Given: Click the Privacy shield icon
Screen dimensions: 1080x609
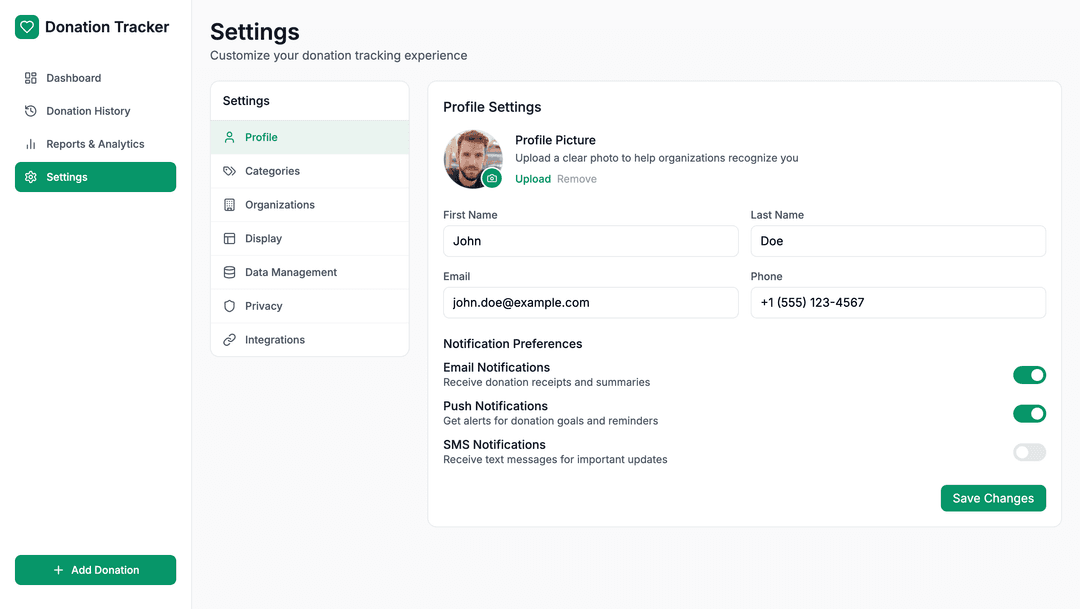Looking at the screenshot, I should pos(229,306).
